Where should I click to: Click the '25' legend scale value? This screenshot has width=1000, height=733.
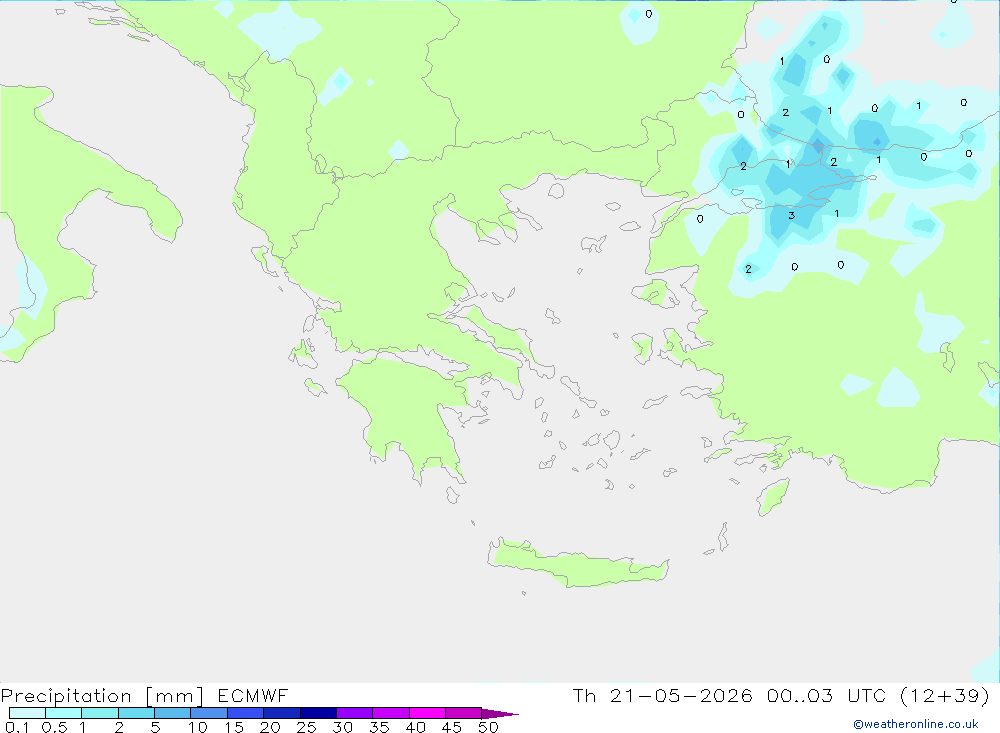click(x=306, y=727)
